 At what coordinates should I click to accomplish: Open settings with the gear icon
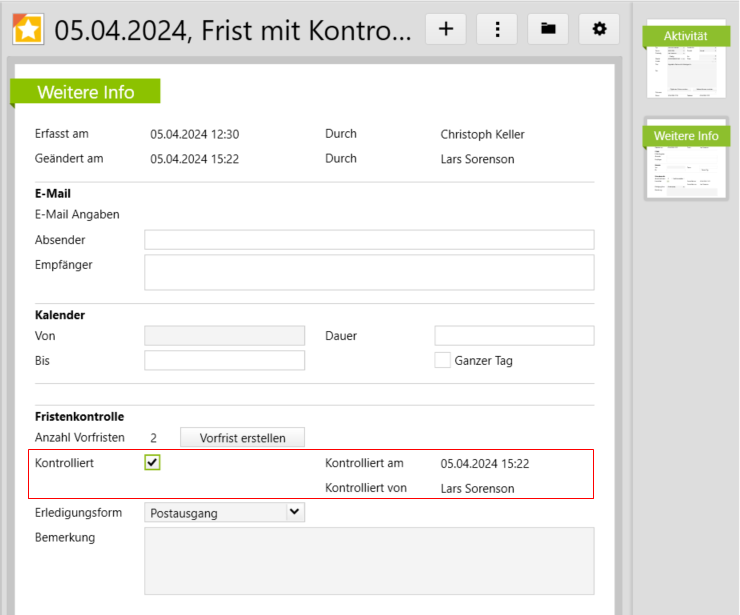tap(599, 29)
